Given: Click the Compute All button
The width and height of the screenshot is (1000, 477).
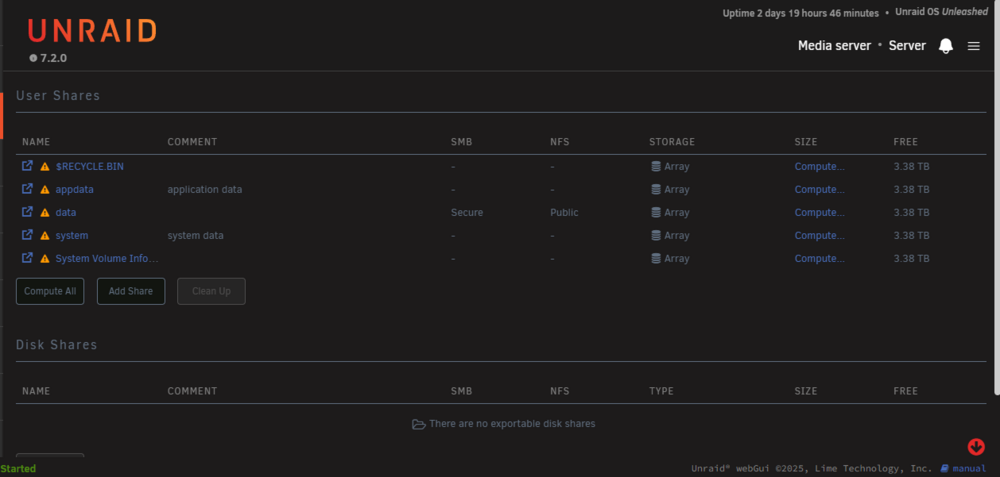Looking at the screenshot, I should tap(50, 291).
